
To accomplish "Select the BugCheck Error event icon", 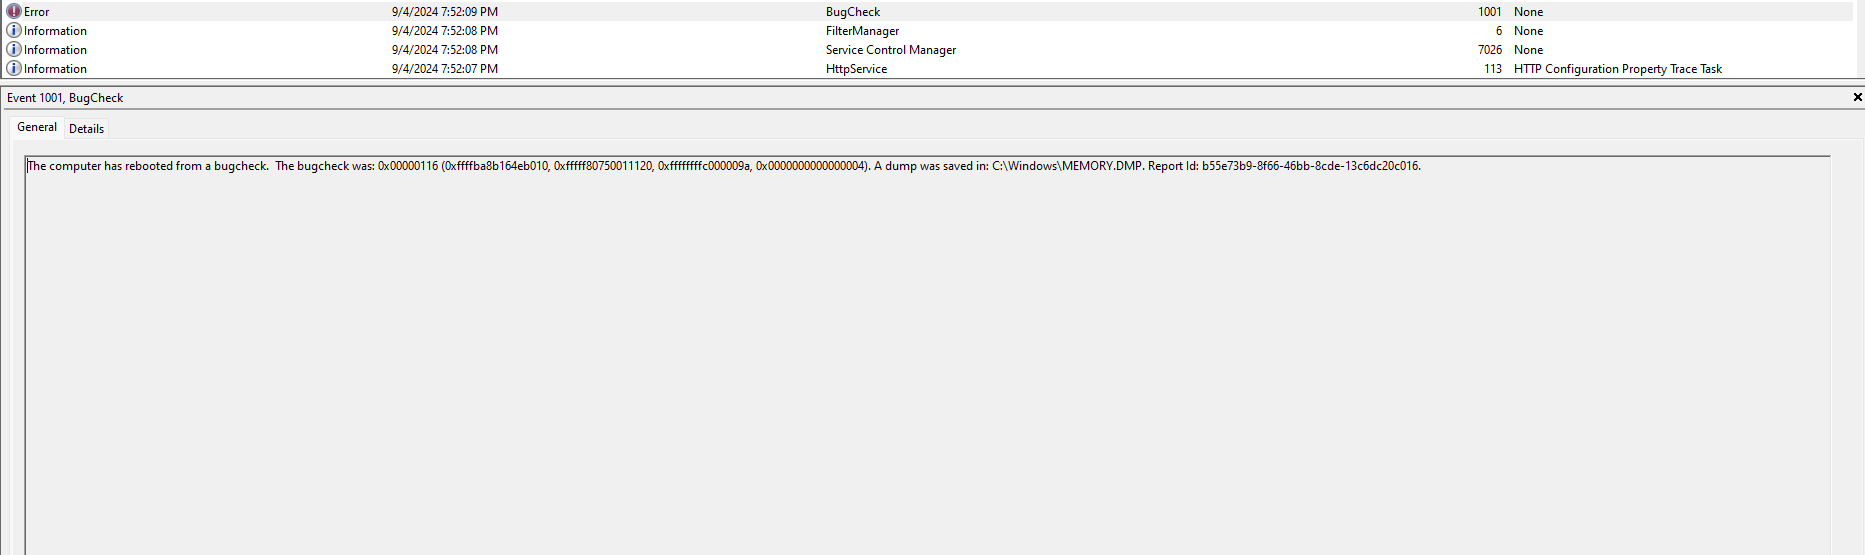I will [x=14, y=12].
